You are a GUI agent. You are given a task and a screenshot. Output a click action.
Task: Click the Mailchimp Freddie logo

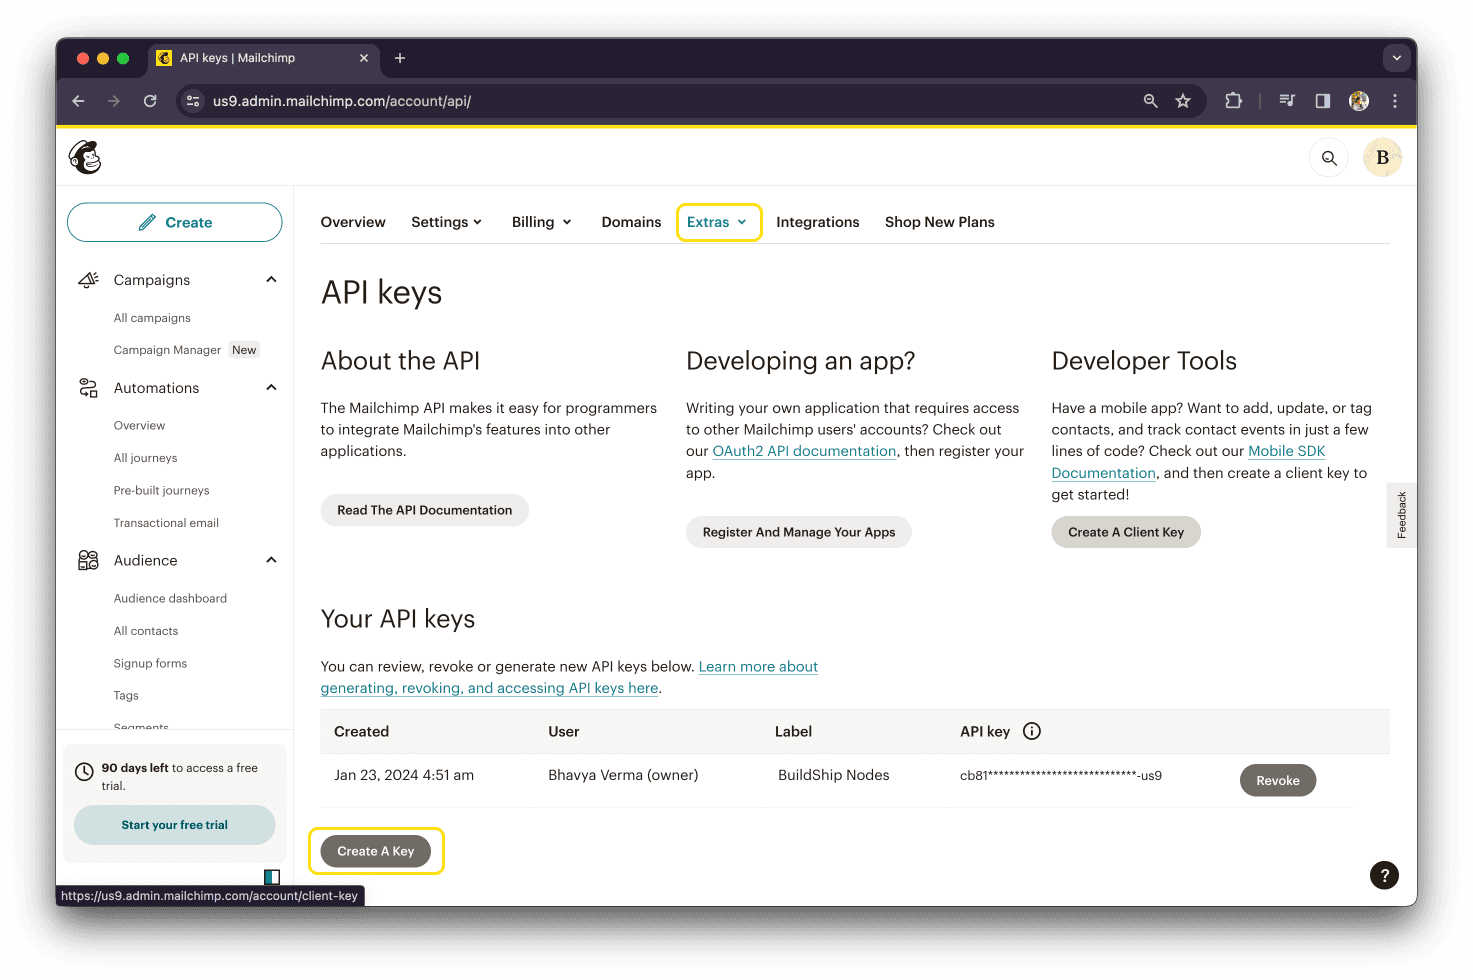84,157
